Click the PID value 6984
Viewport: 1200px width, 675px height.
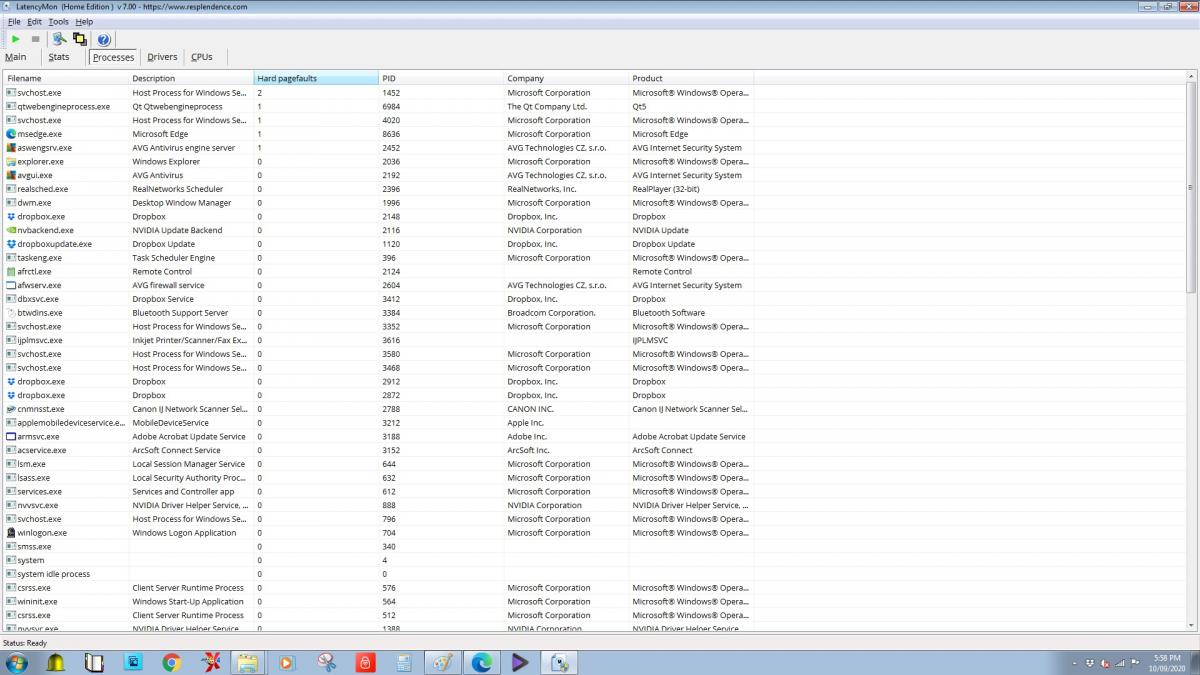391,106
